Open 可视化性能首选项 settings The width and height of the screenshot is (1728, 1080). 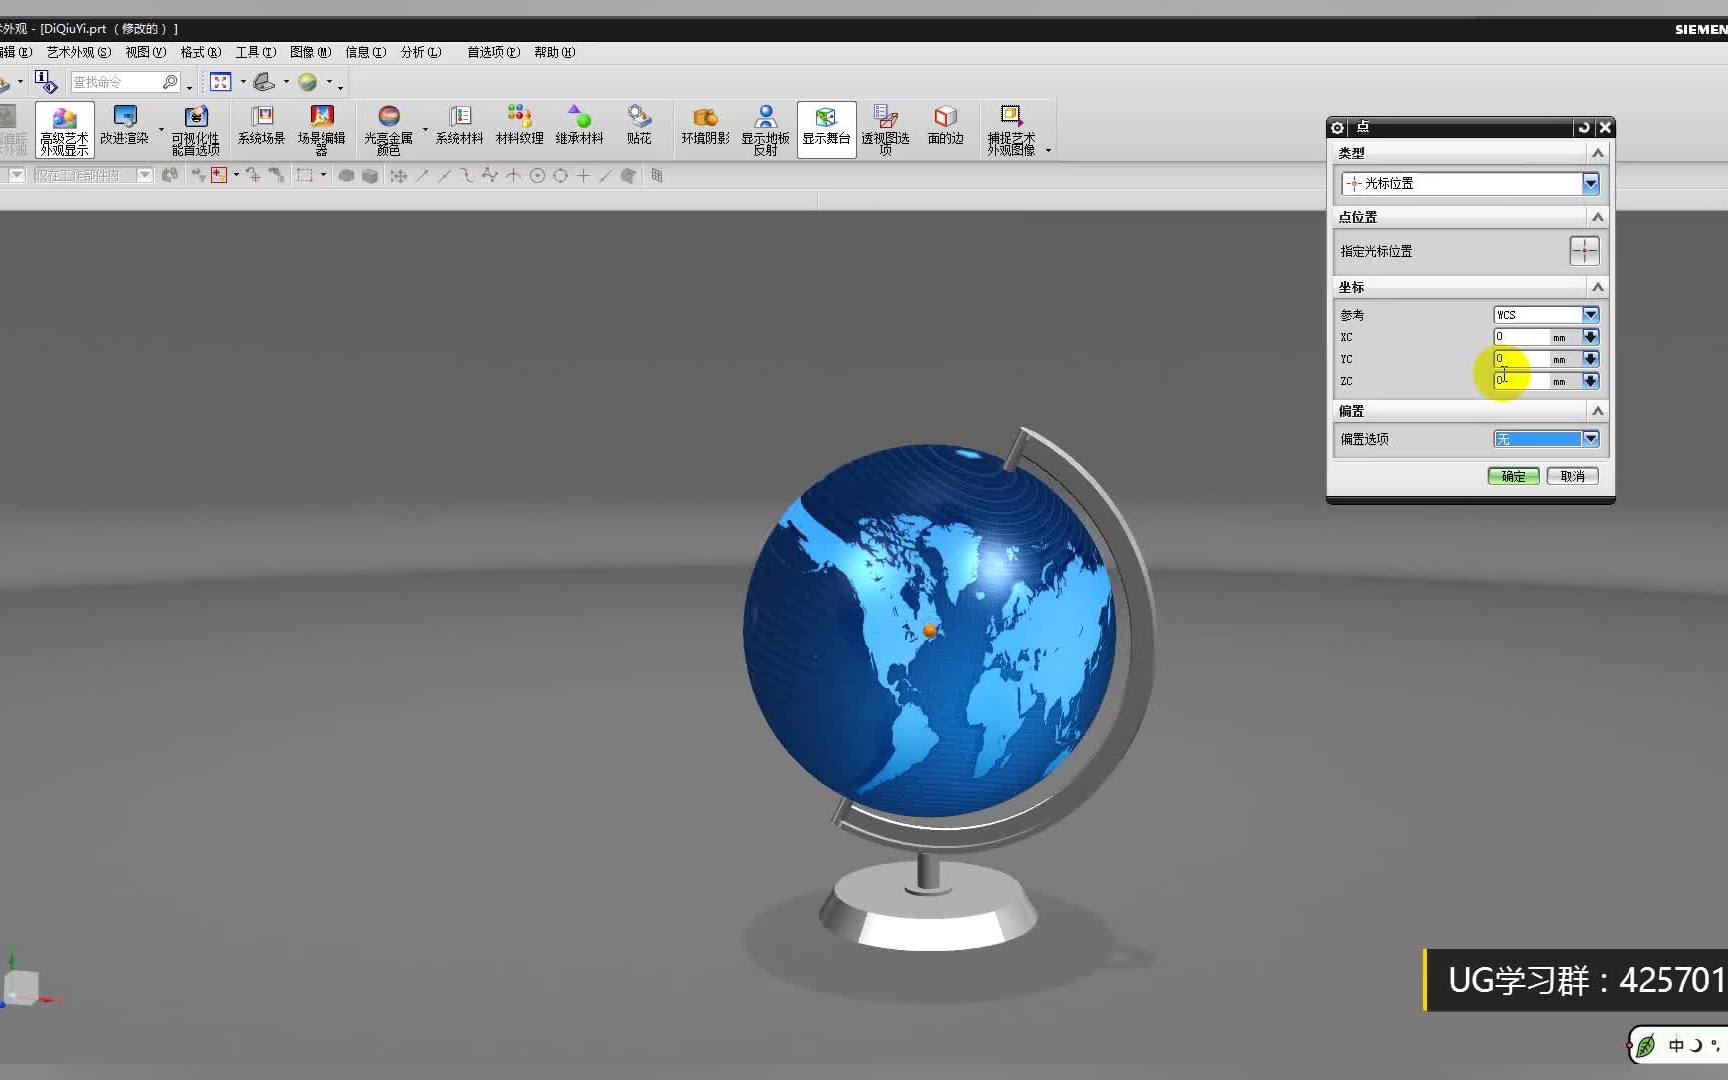click(x=195, y=130)
